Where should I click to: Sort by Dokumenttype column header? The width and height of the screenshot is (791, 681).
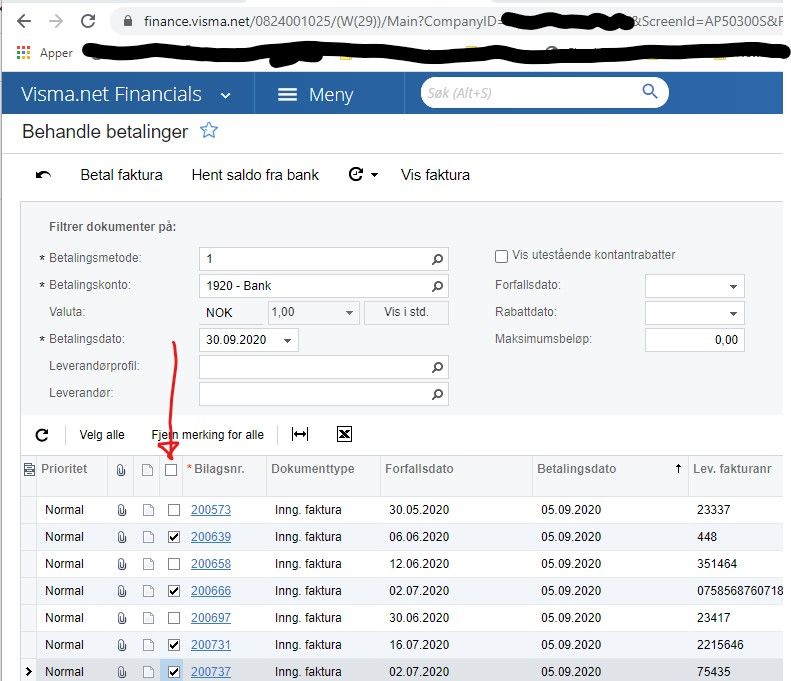313,469
